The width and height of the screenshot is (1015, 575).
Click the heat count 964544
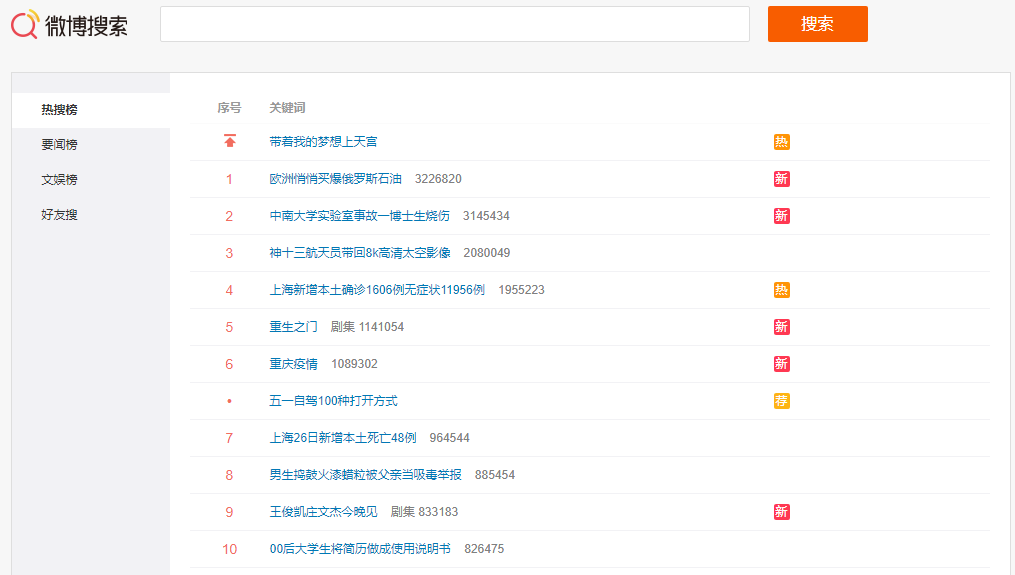tap(449, 438)
